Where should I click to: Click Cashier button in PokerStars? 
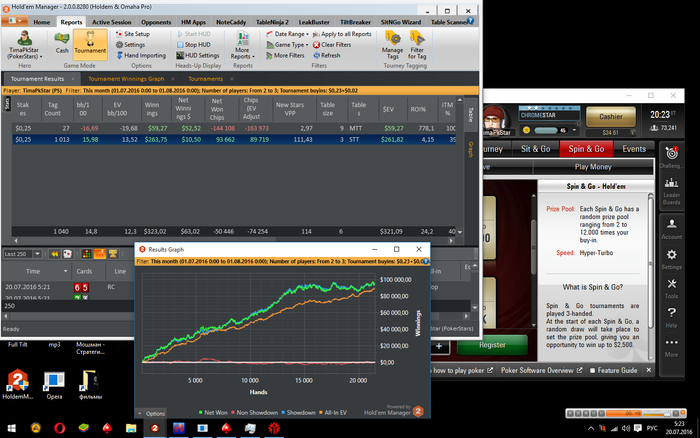(x=611, y=117)
